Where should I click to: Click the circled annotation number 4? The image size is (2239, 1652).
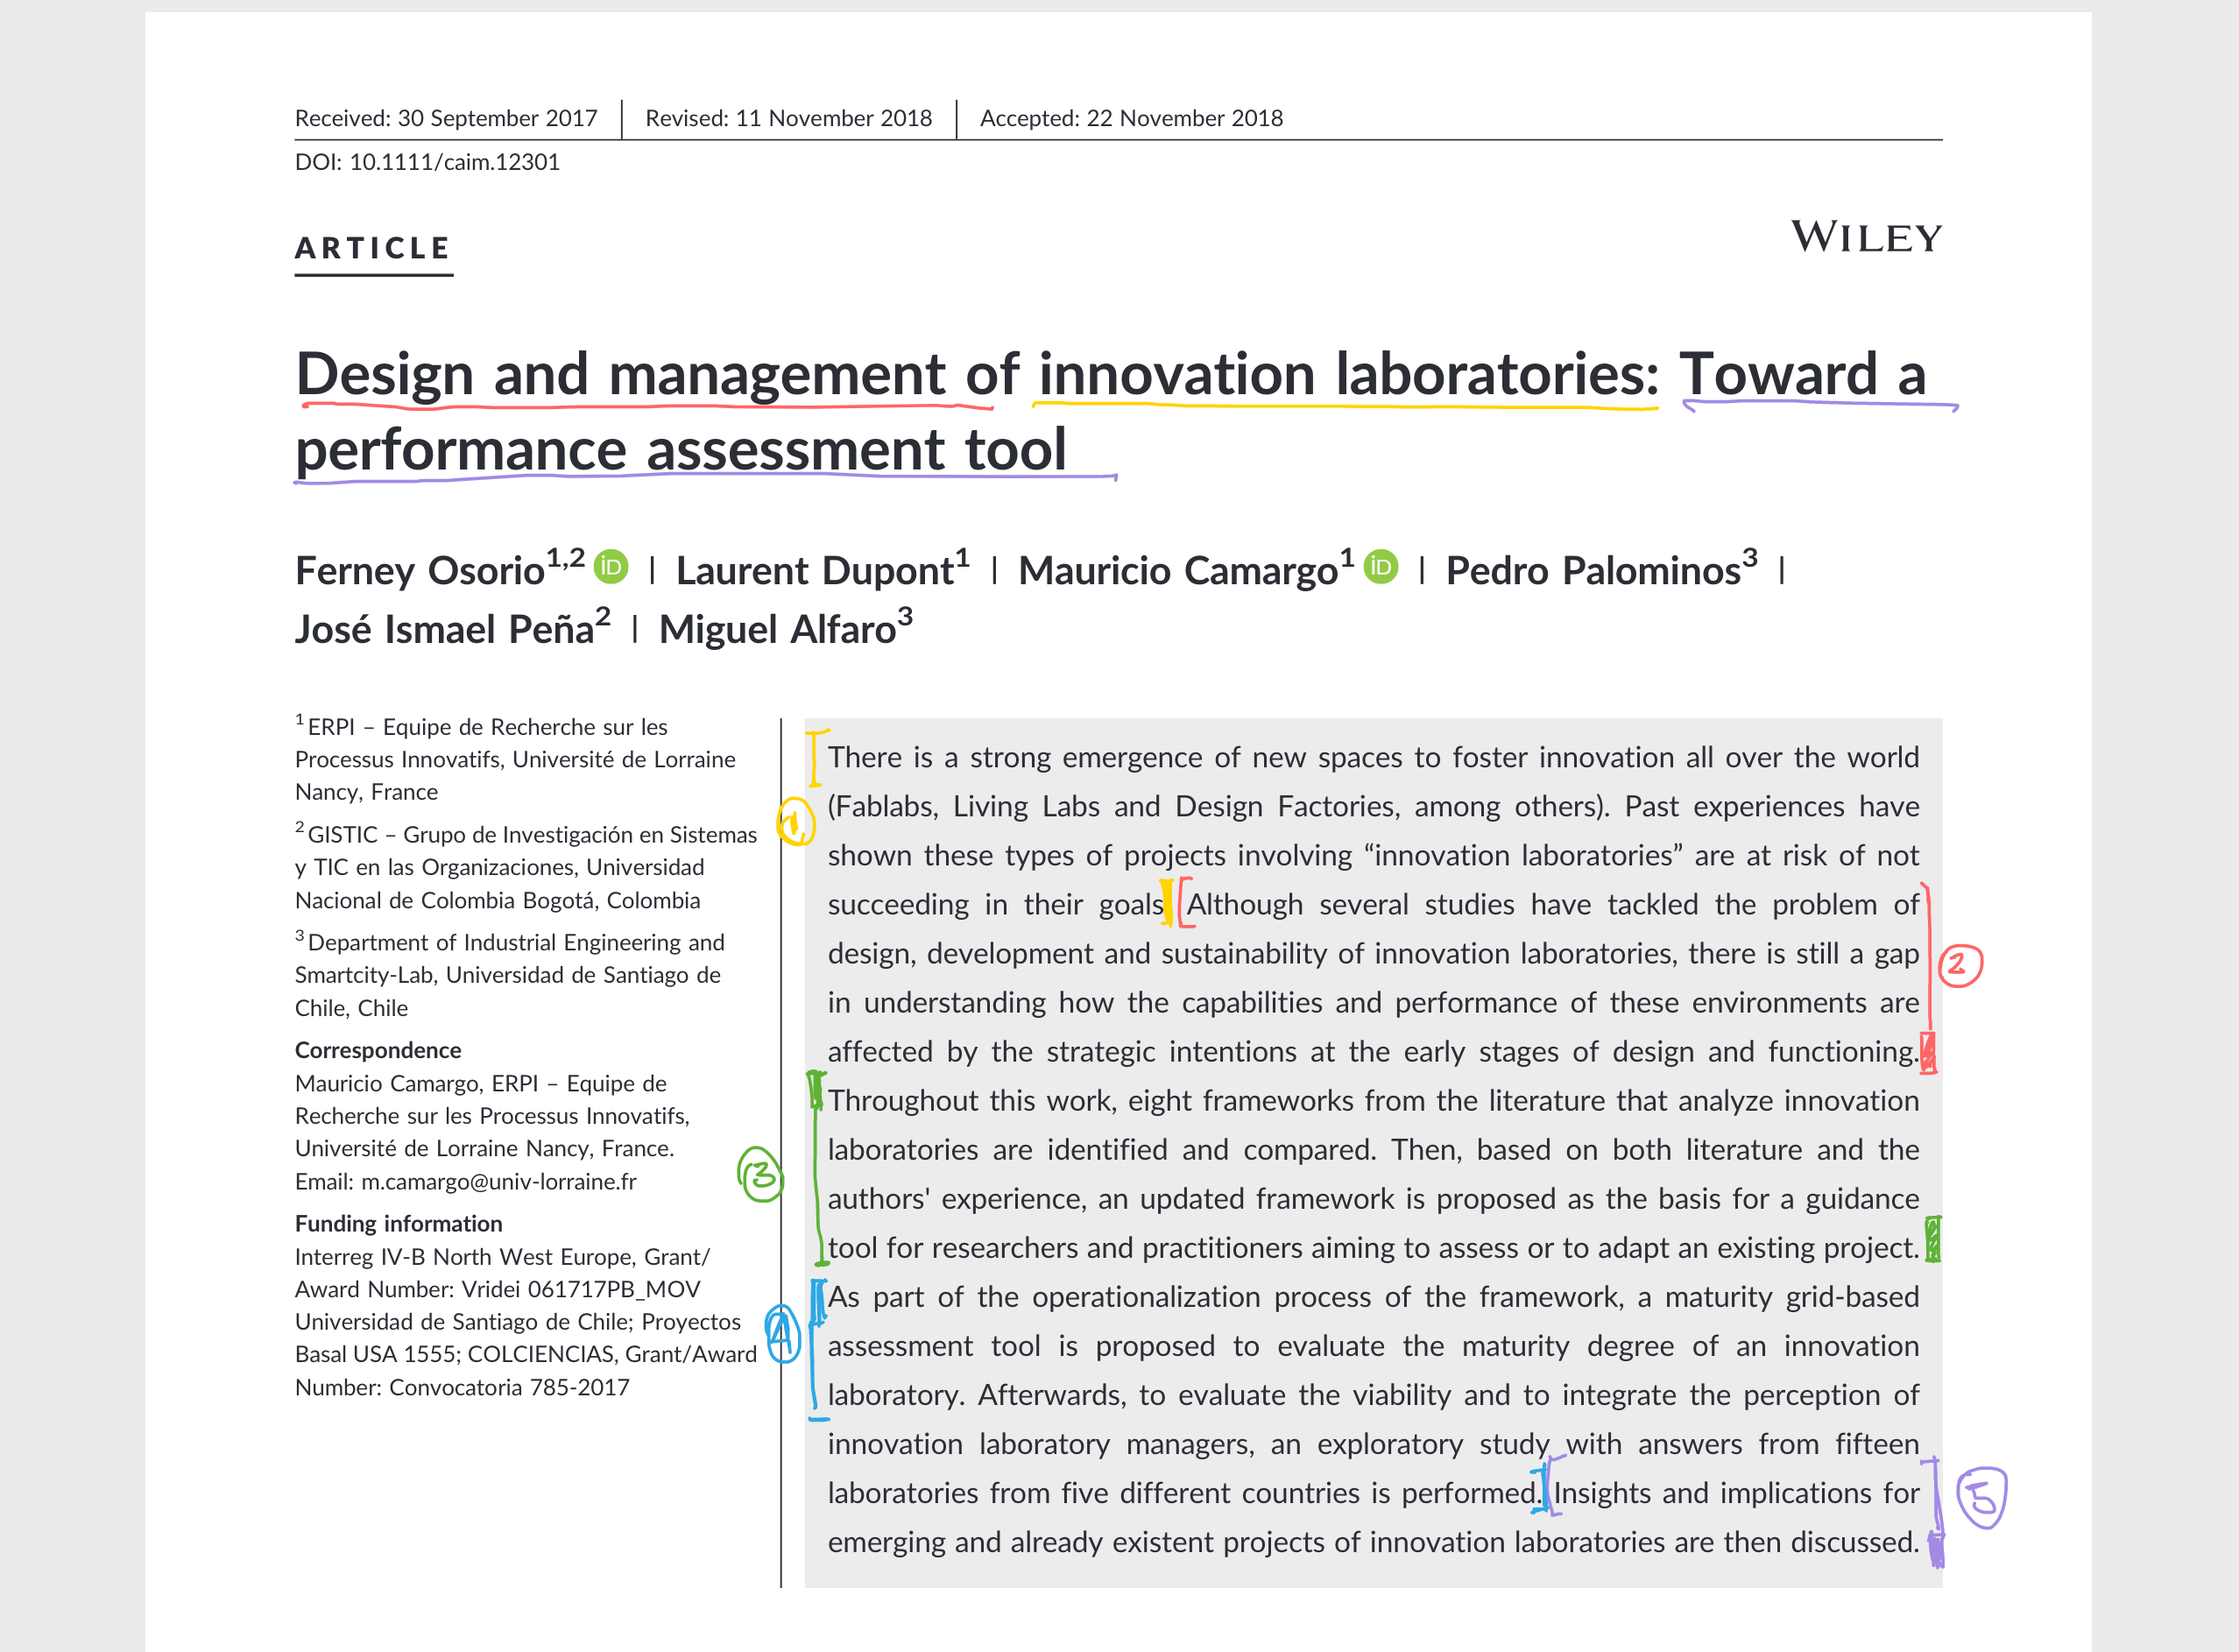point(781,1330)
